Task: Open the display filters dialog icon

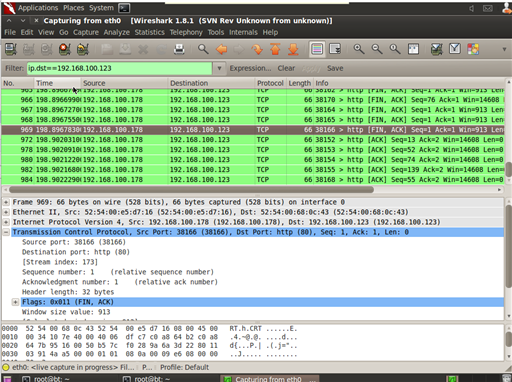Action: (x=455, y=49)
